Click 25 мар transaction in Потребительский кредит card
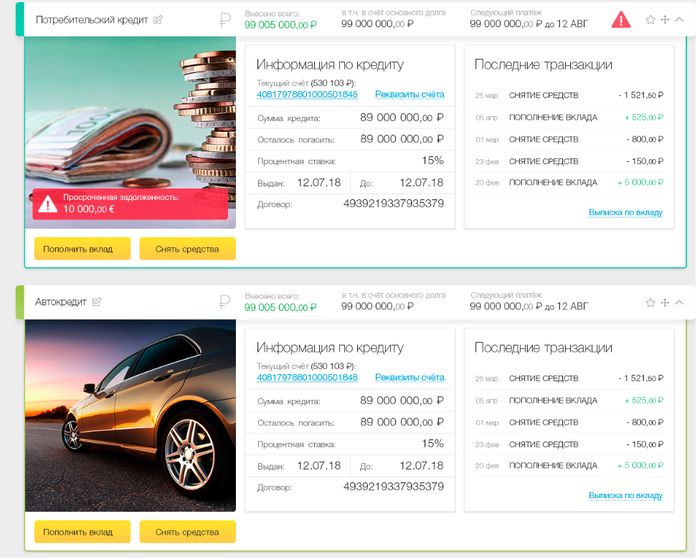The height and width of the screenshot is (559, 697). pyautogui.click(x=569, y=95)
